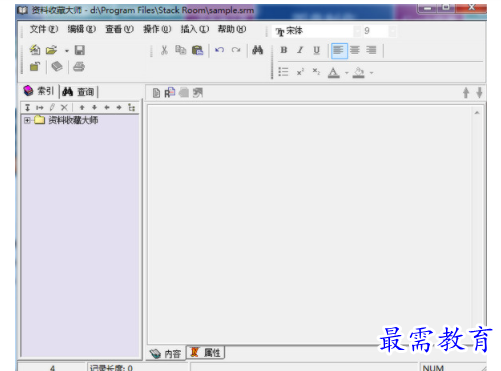Click the previous record up arrow

point(466,93)
